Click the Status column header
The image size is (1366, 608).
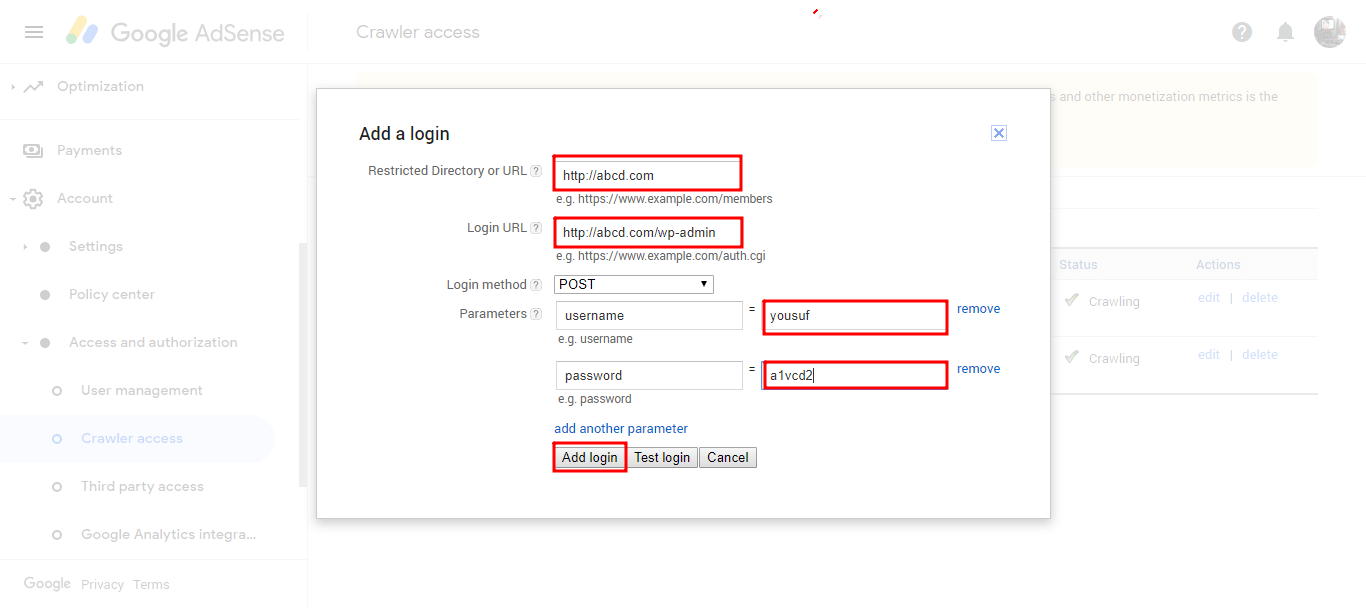(1078, 265)
